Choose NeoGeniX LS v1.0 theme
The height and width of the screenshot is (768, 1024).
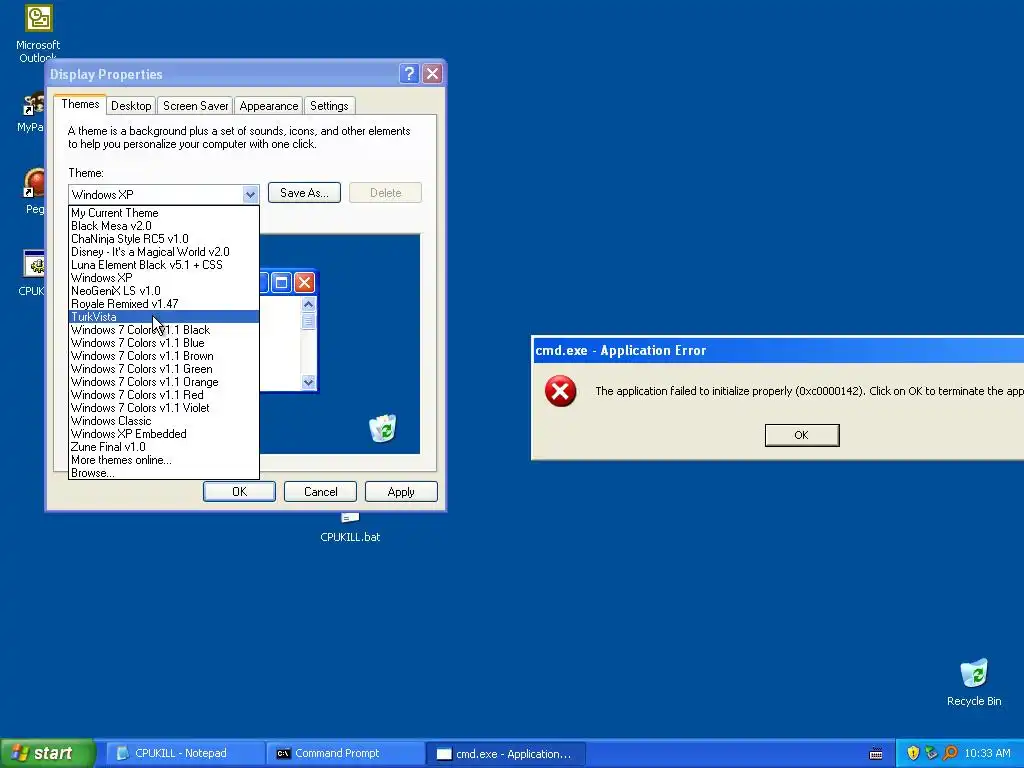click(164, 291)
